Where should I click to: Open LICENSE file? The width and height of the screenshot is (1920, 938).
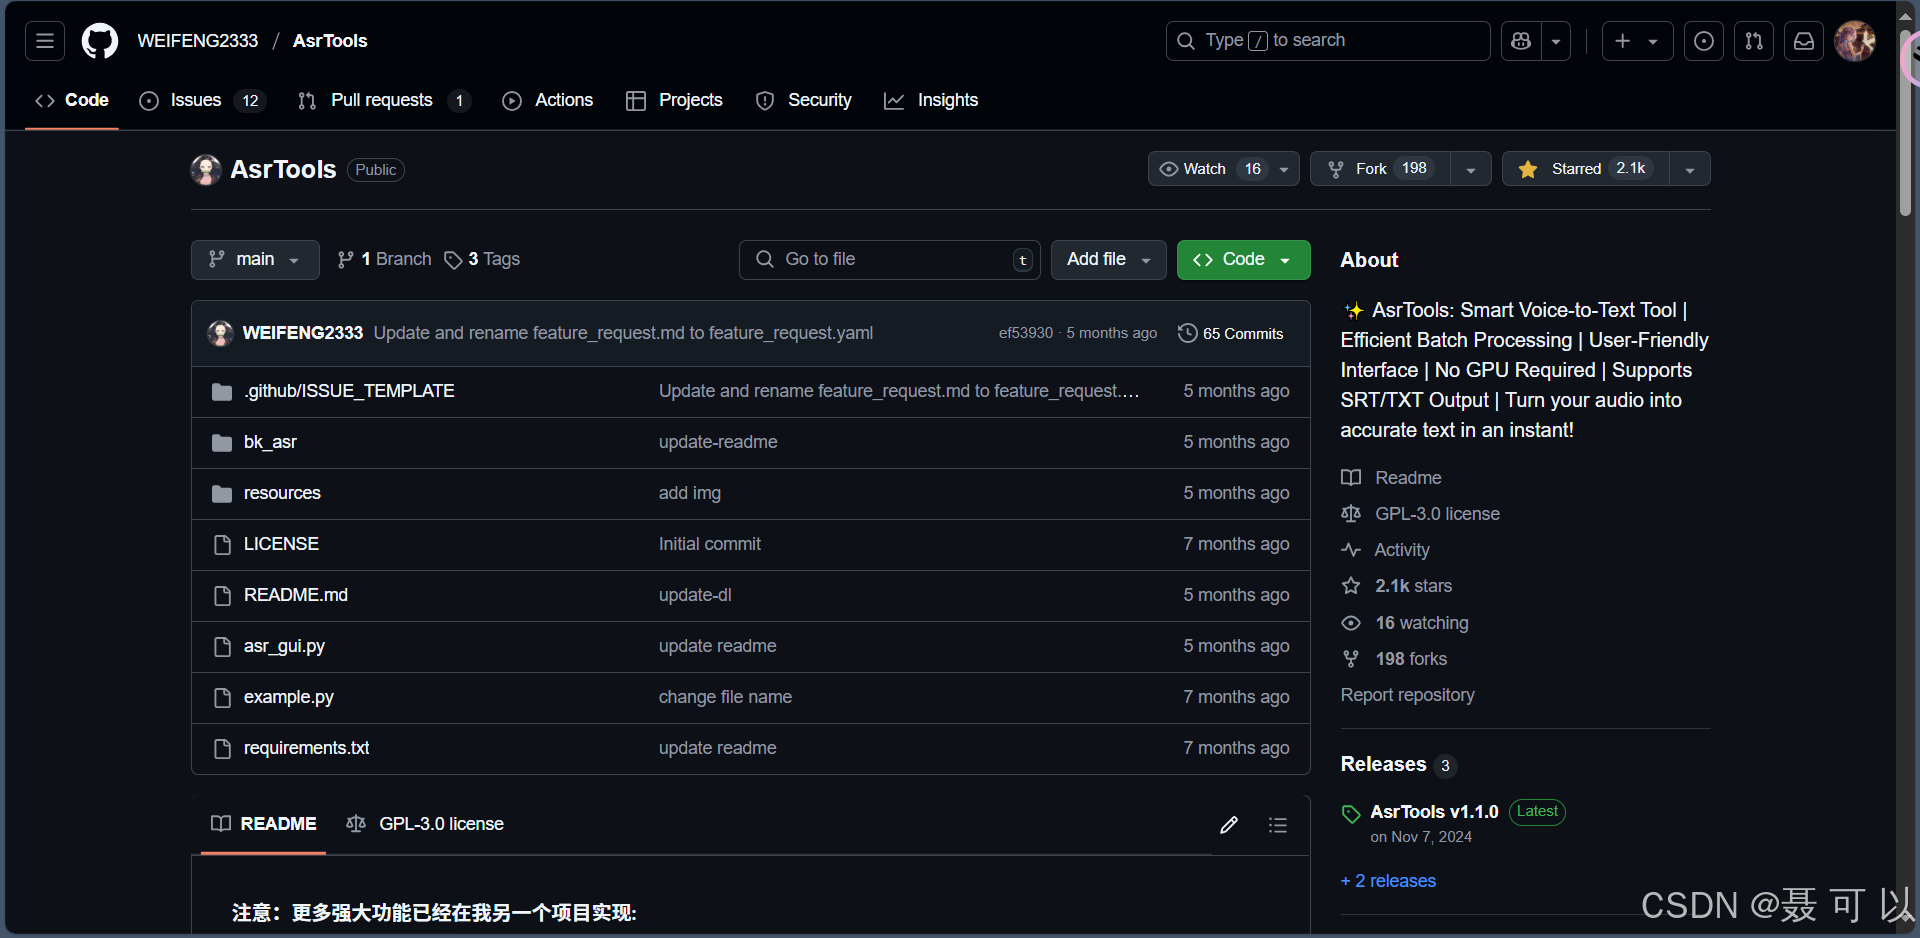coord(281,544)
